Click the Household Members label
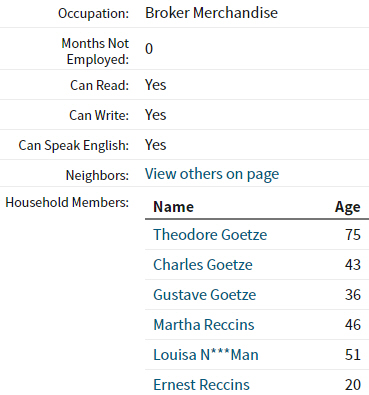The image size is (369, 395). pos(67,202)
